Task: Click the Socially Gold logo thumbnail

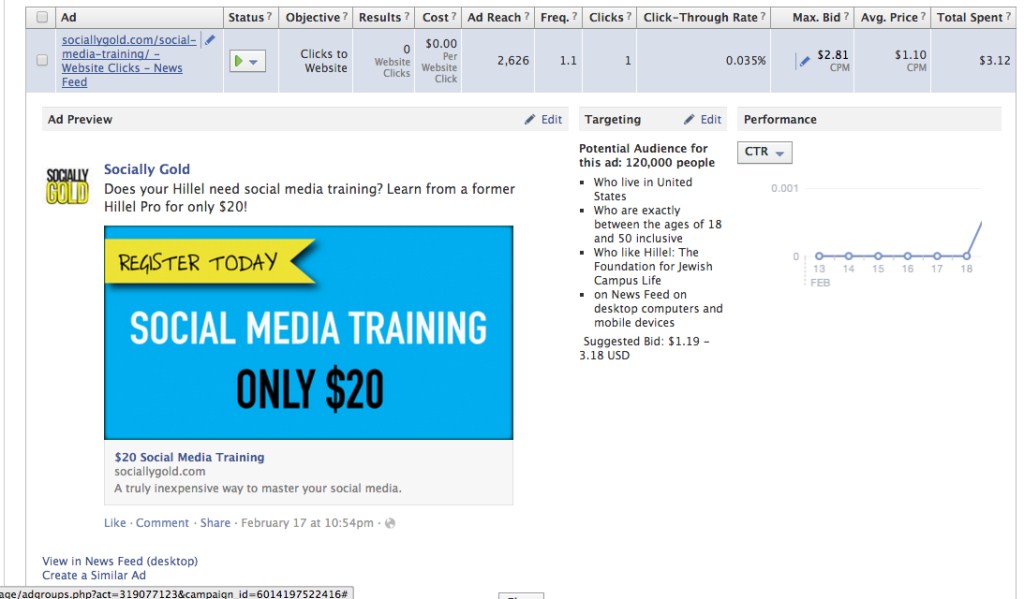Action: click(x=67, y=186)
